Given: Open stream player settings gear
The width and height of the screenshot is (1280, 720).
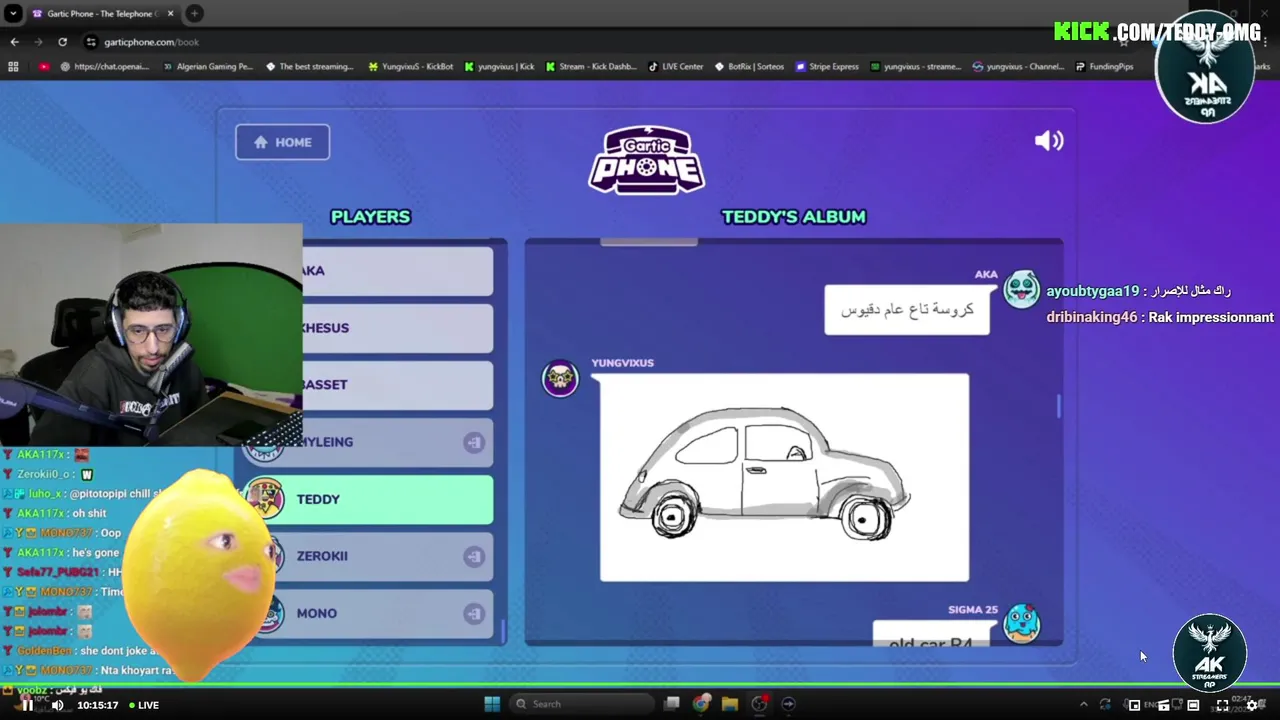Looking at the screenshot, I should coord(1251,705).
